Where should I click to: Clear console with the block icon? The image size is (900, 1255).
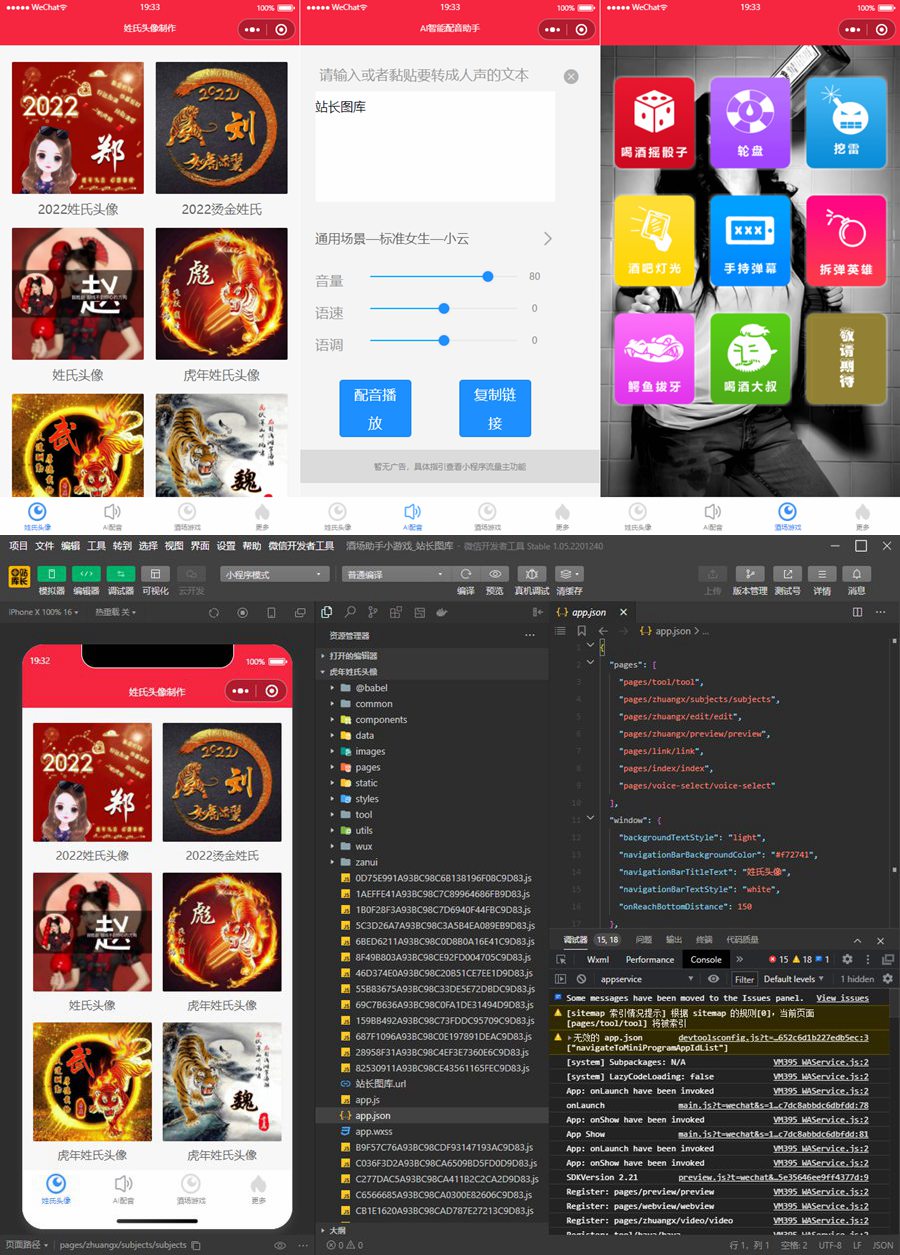(581, 979)
